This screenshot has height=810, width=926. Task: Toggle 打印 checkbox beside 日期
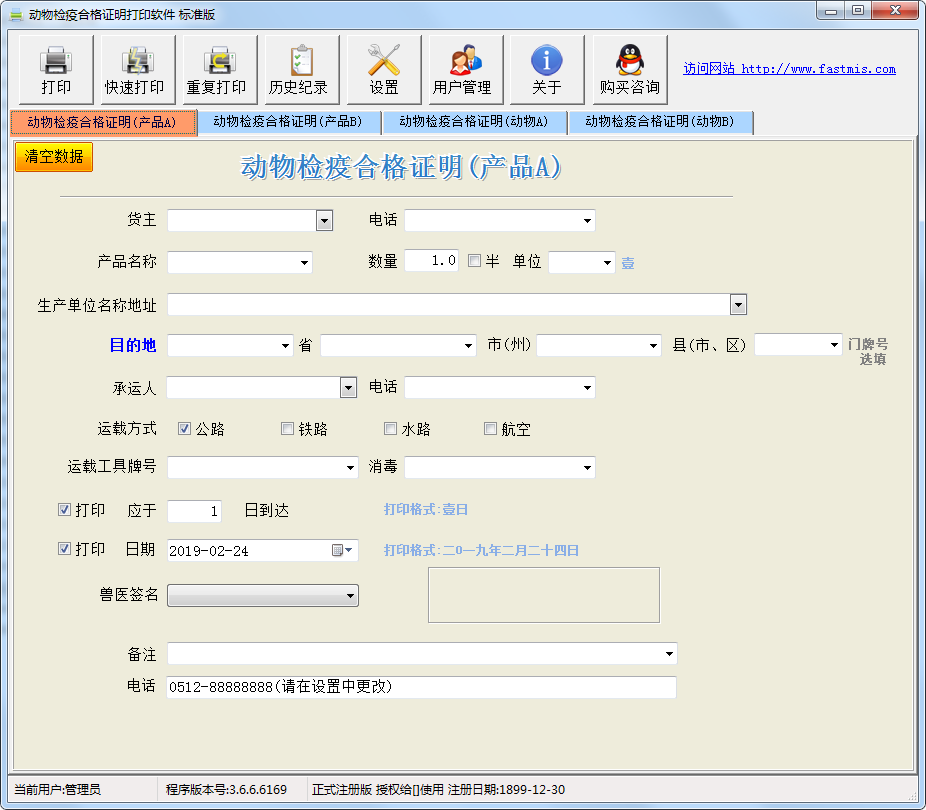tap(64, 548)
